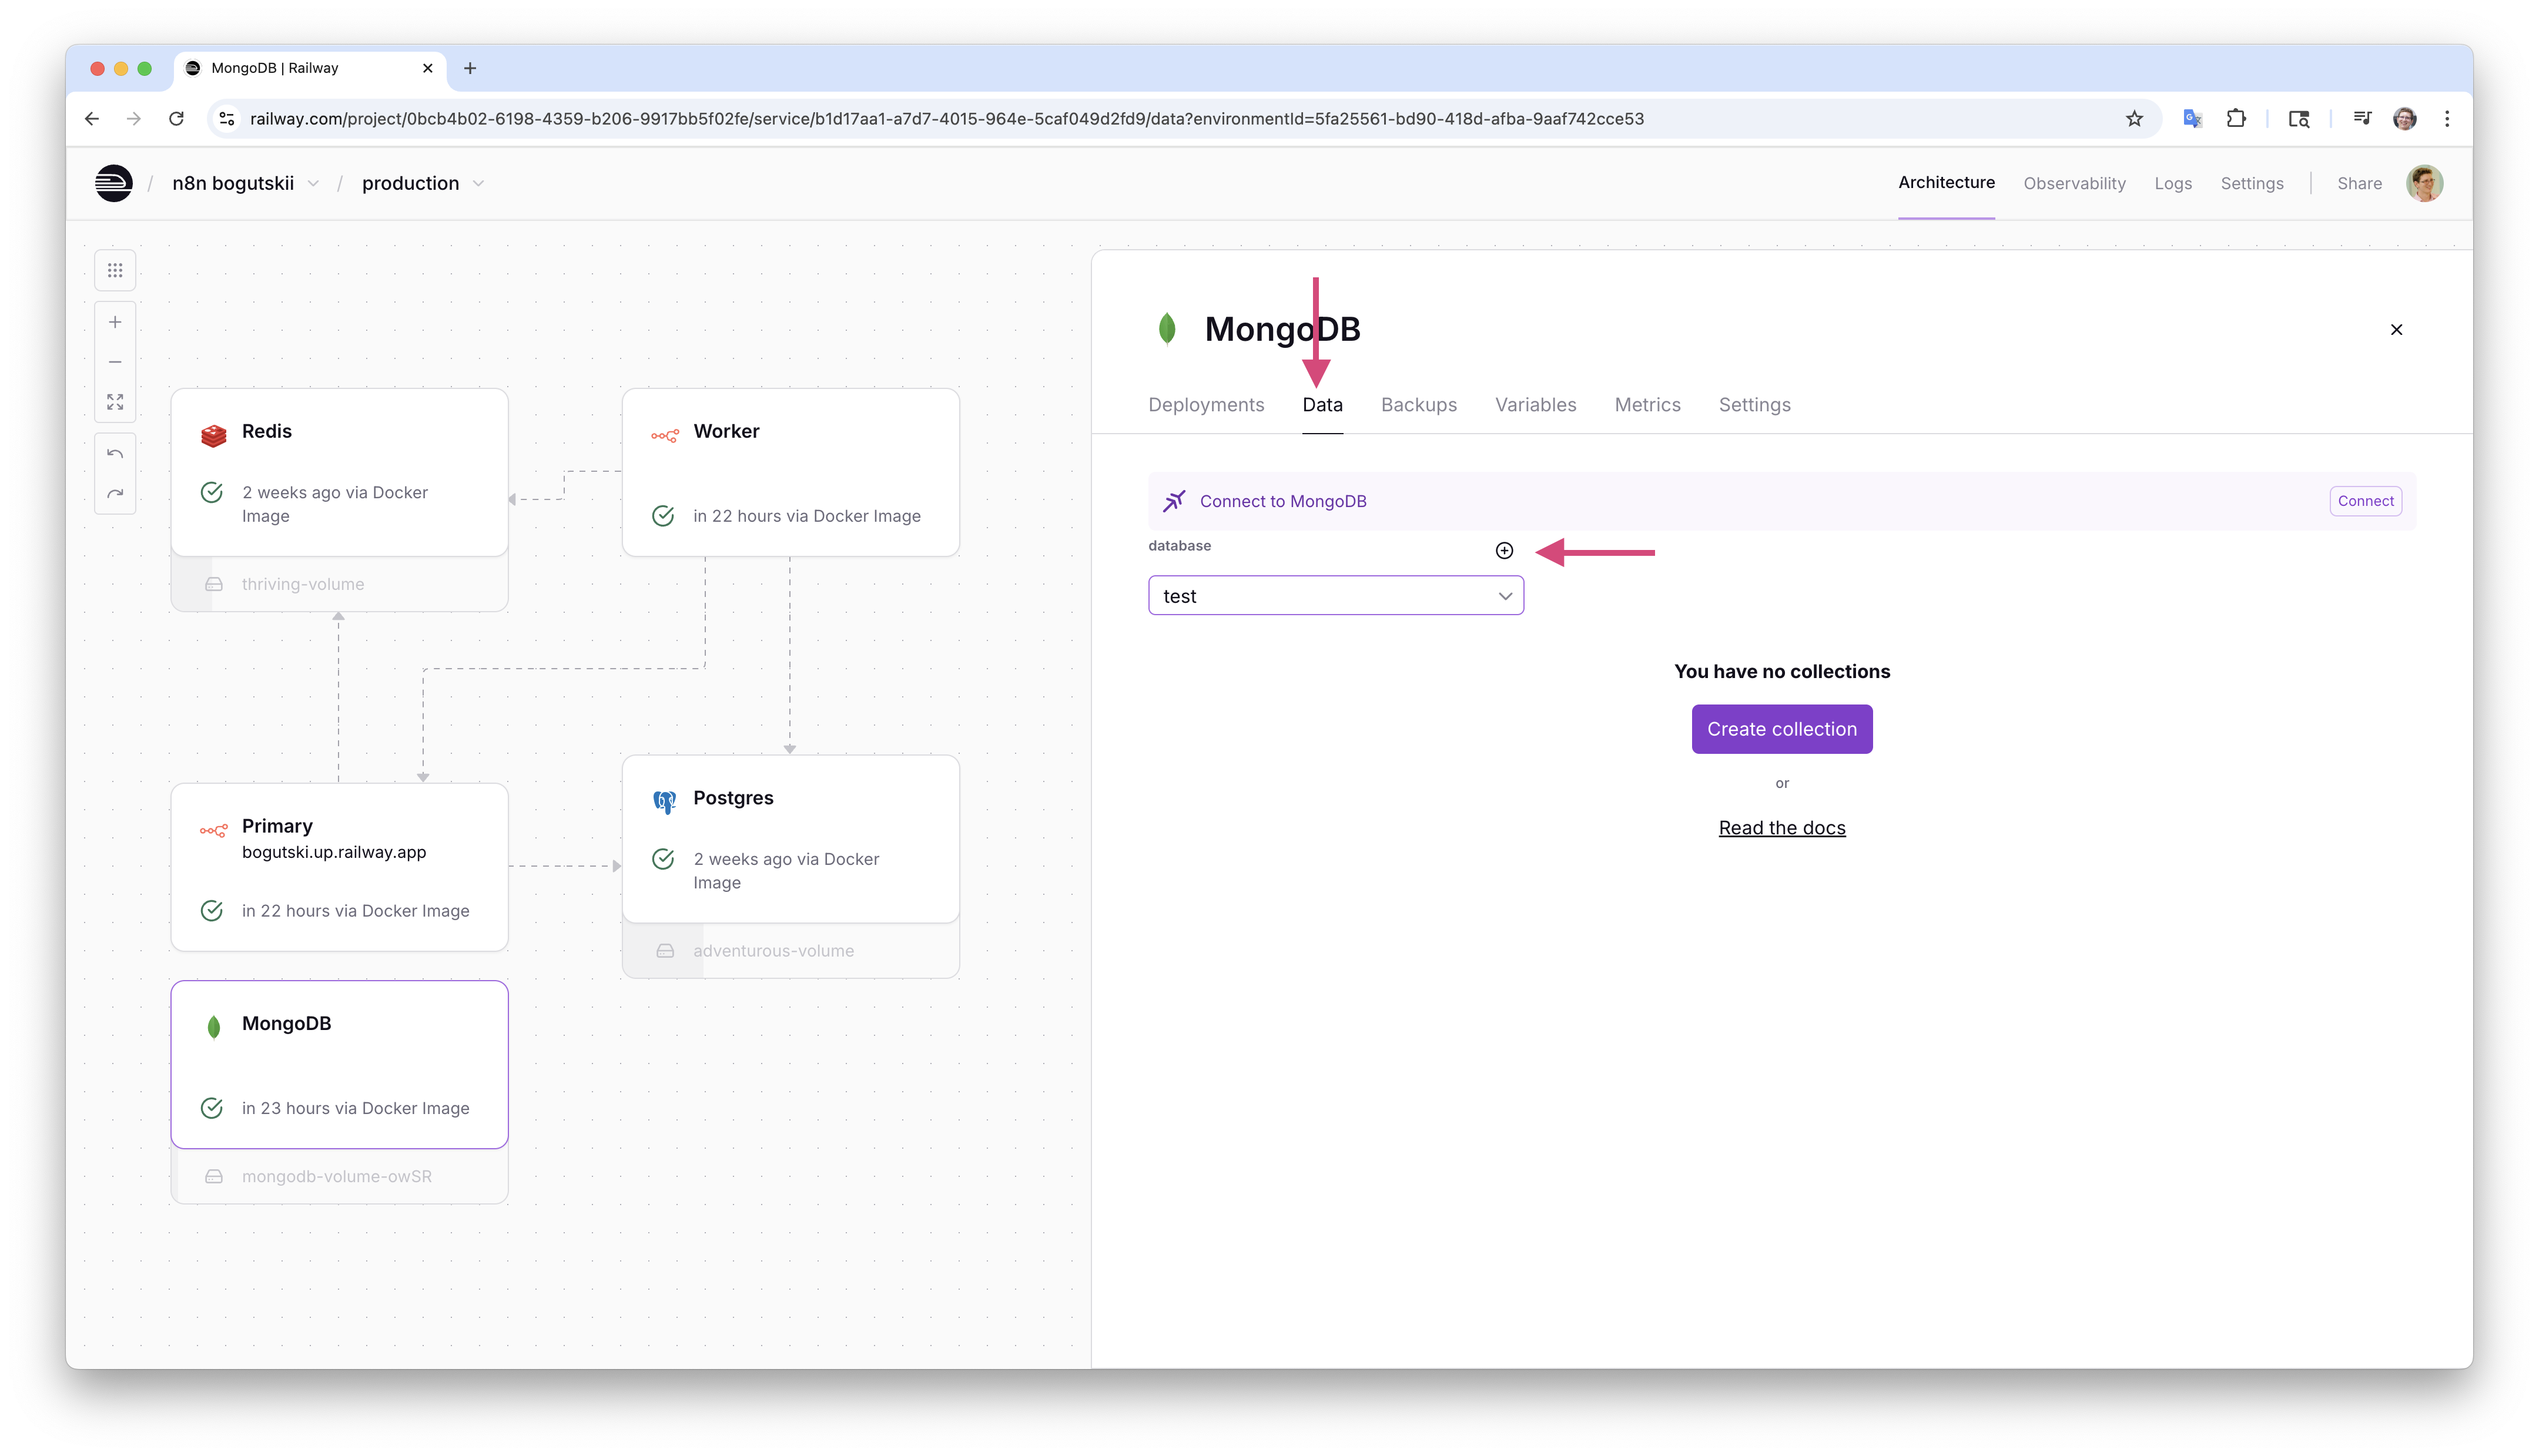Undo the last canvas change
Image resolution: width=2539 pixels, height=1456 pixels.
pyautogui.click(x=115, y=454)
